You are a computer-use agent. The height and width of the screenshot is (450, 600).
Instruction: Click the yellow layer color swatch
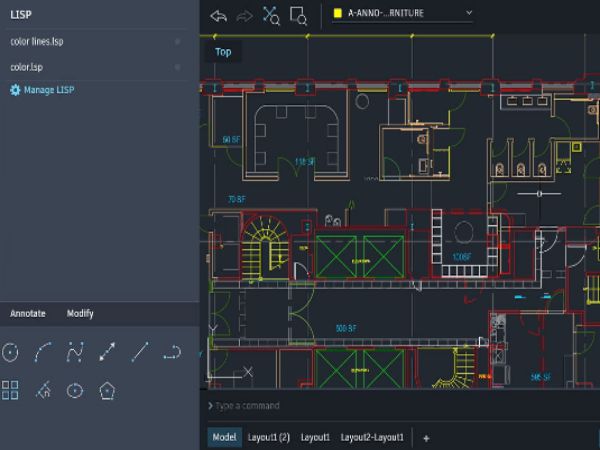pyautogui.click(x=338, y=13)
